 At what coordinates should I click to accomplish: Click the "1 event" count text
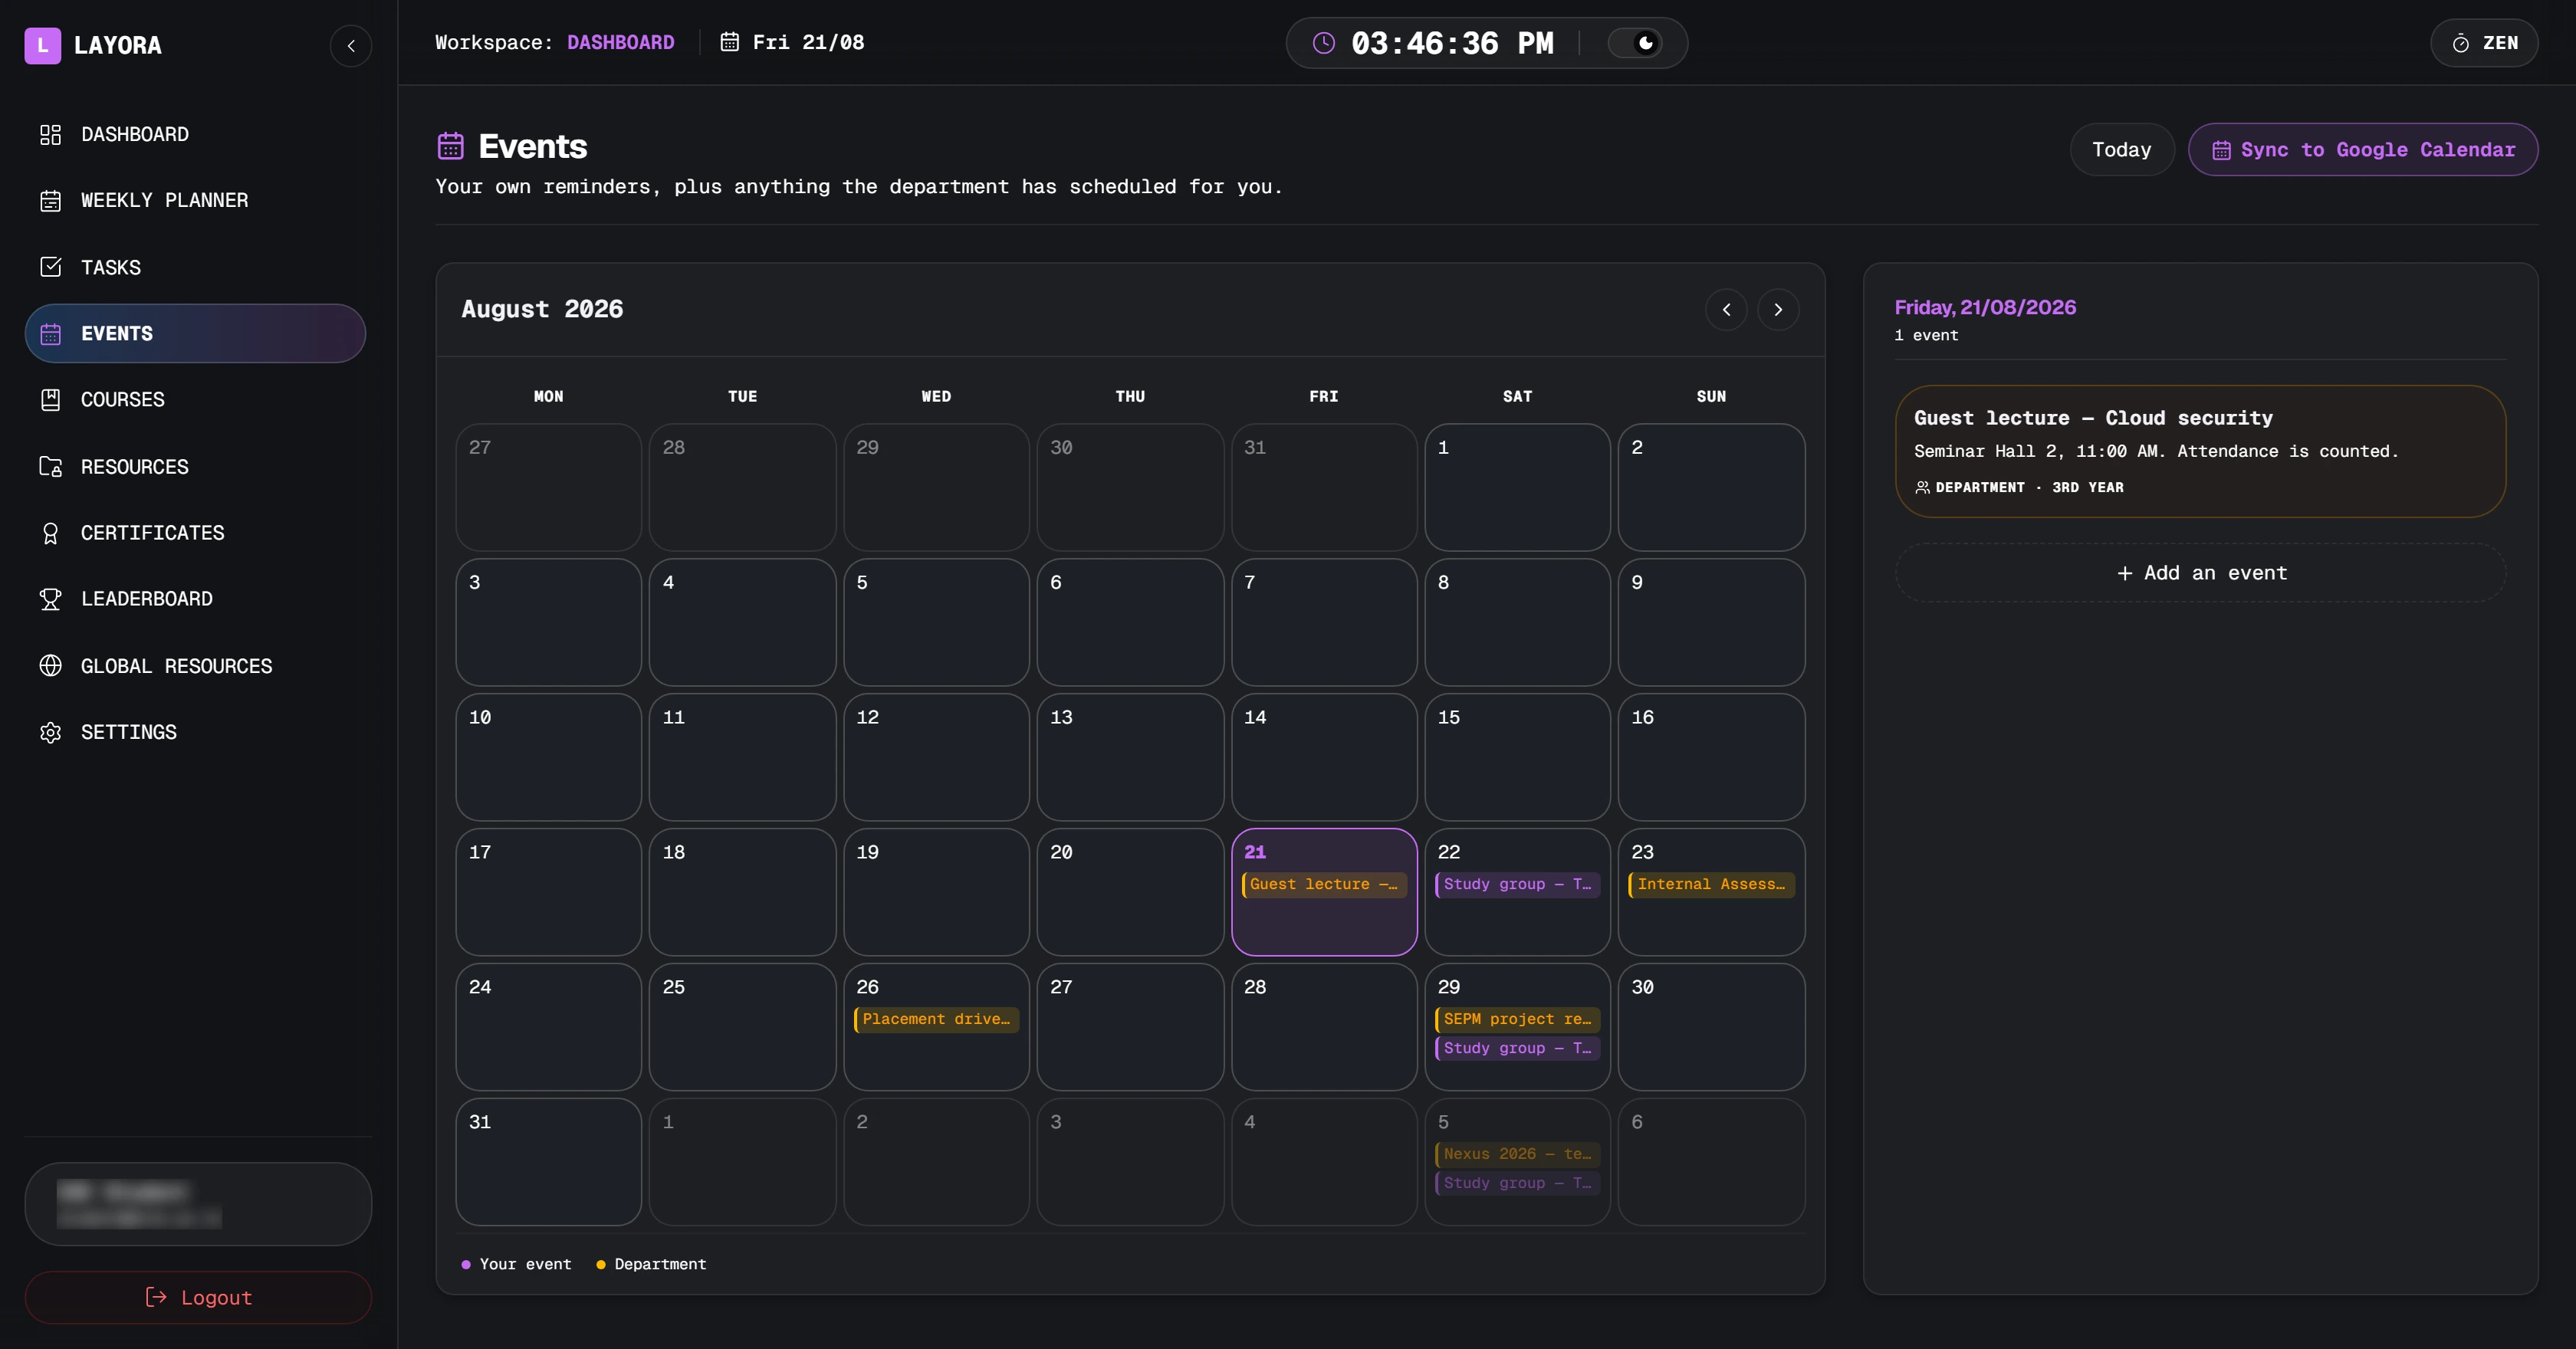[x=1926, y=335]
